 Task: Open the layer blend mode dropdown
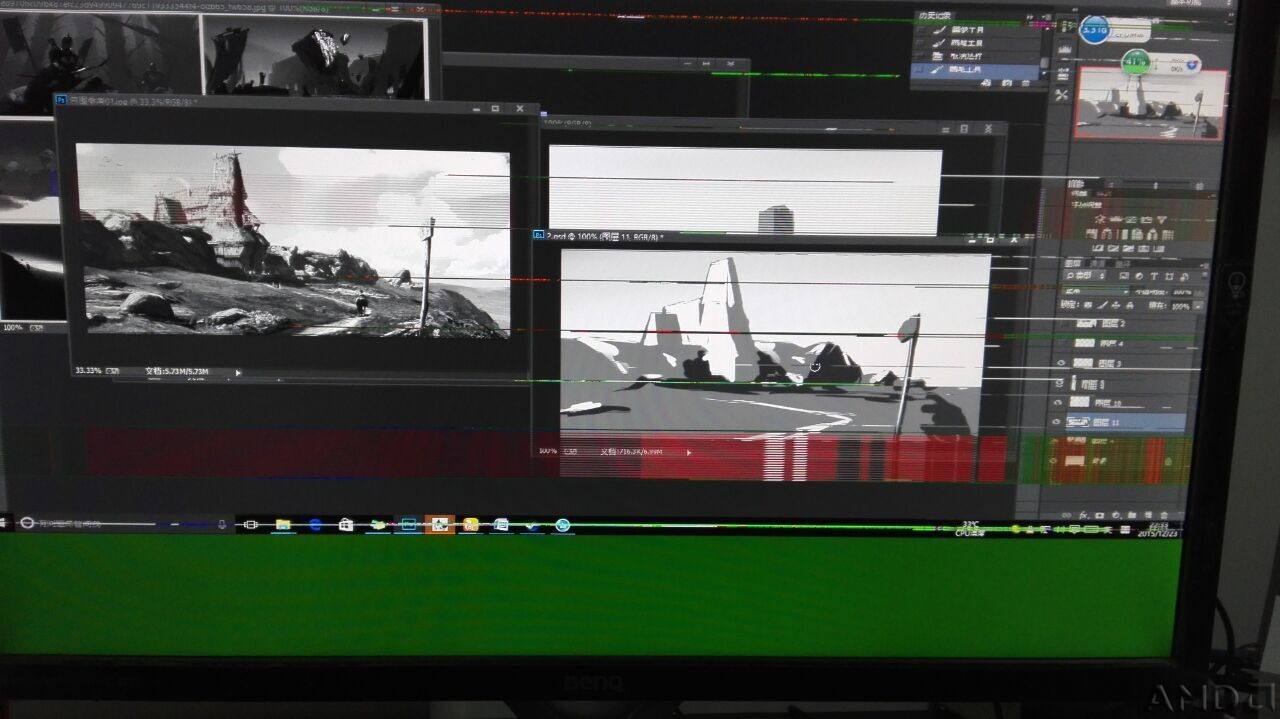click(x=1097, y=292)
